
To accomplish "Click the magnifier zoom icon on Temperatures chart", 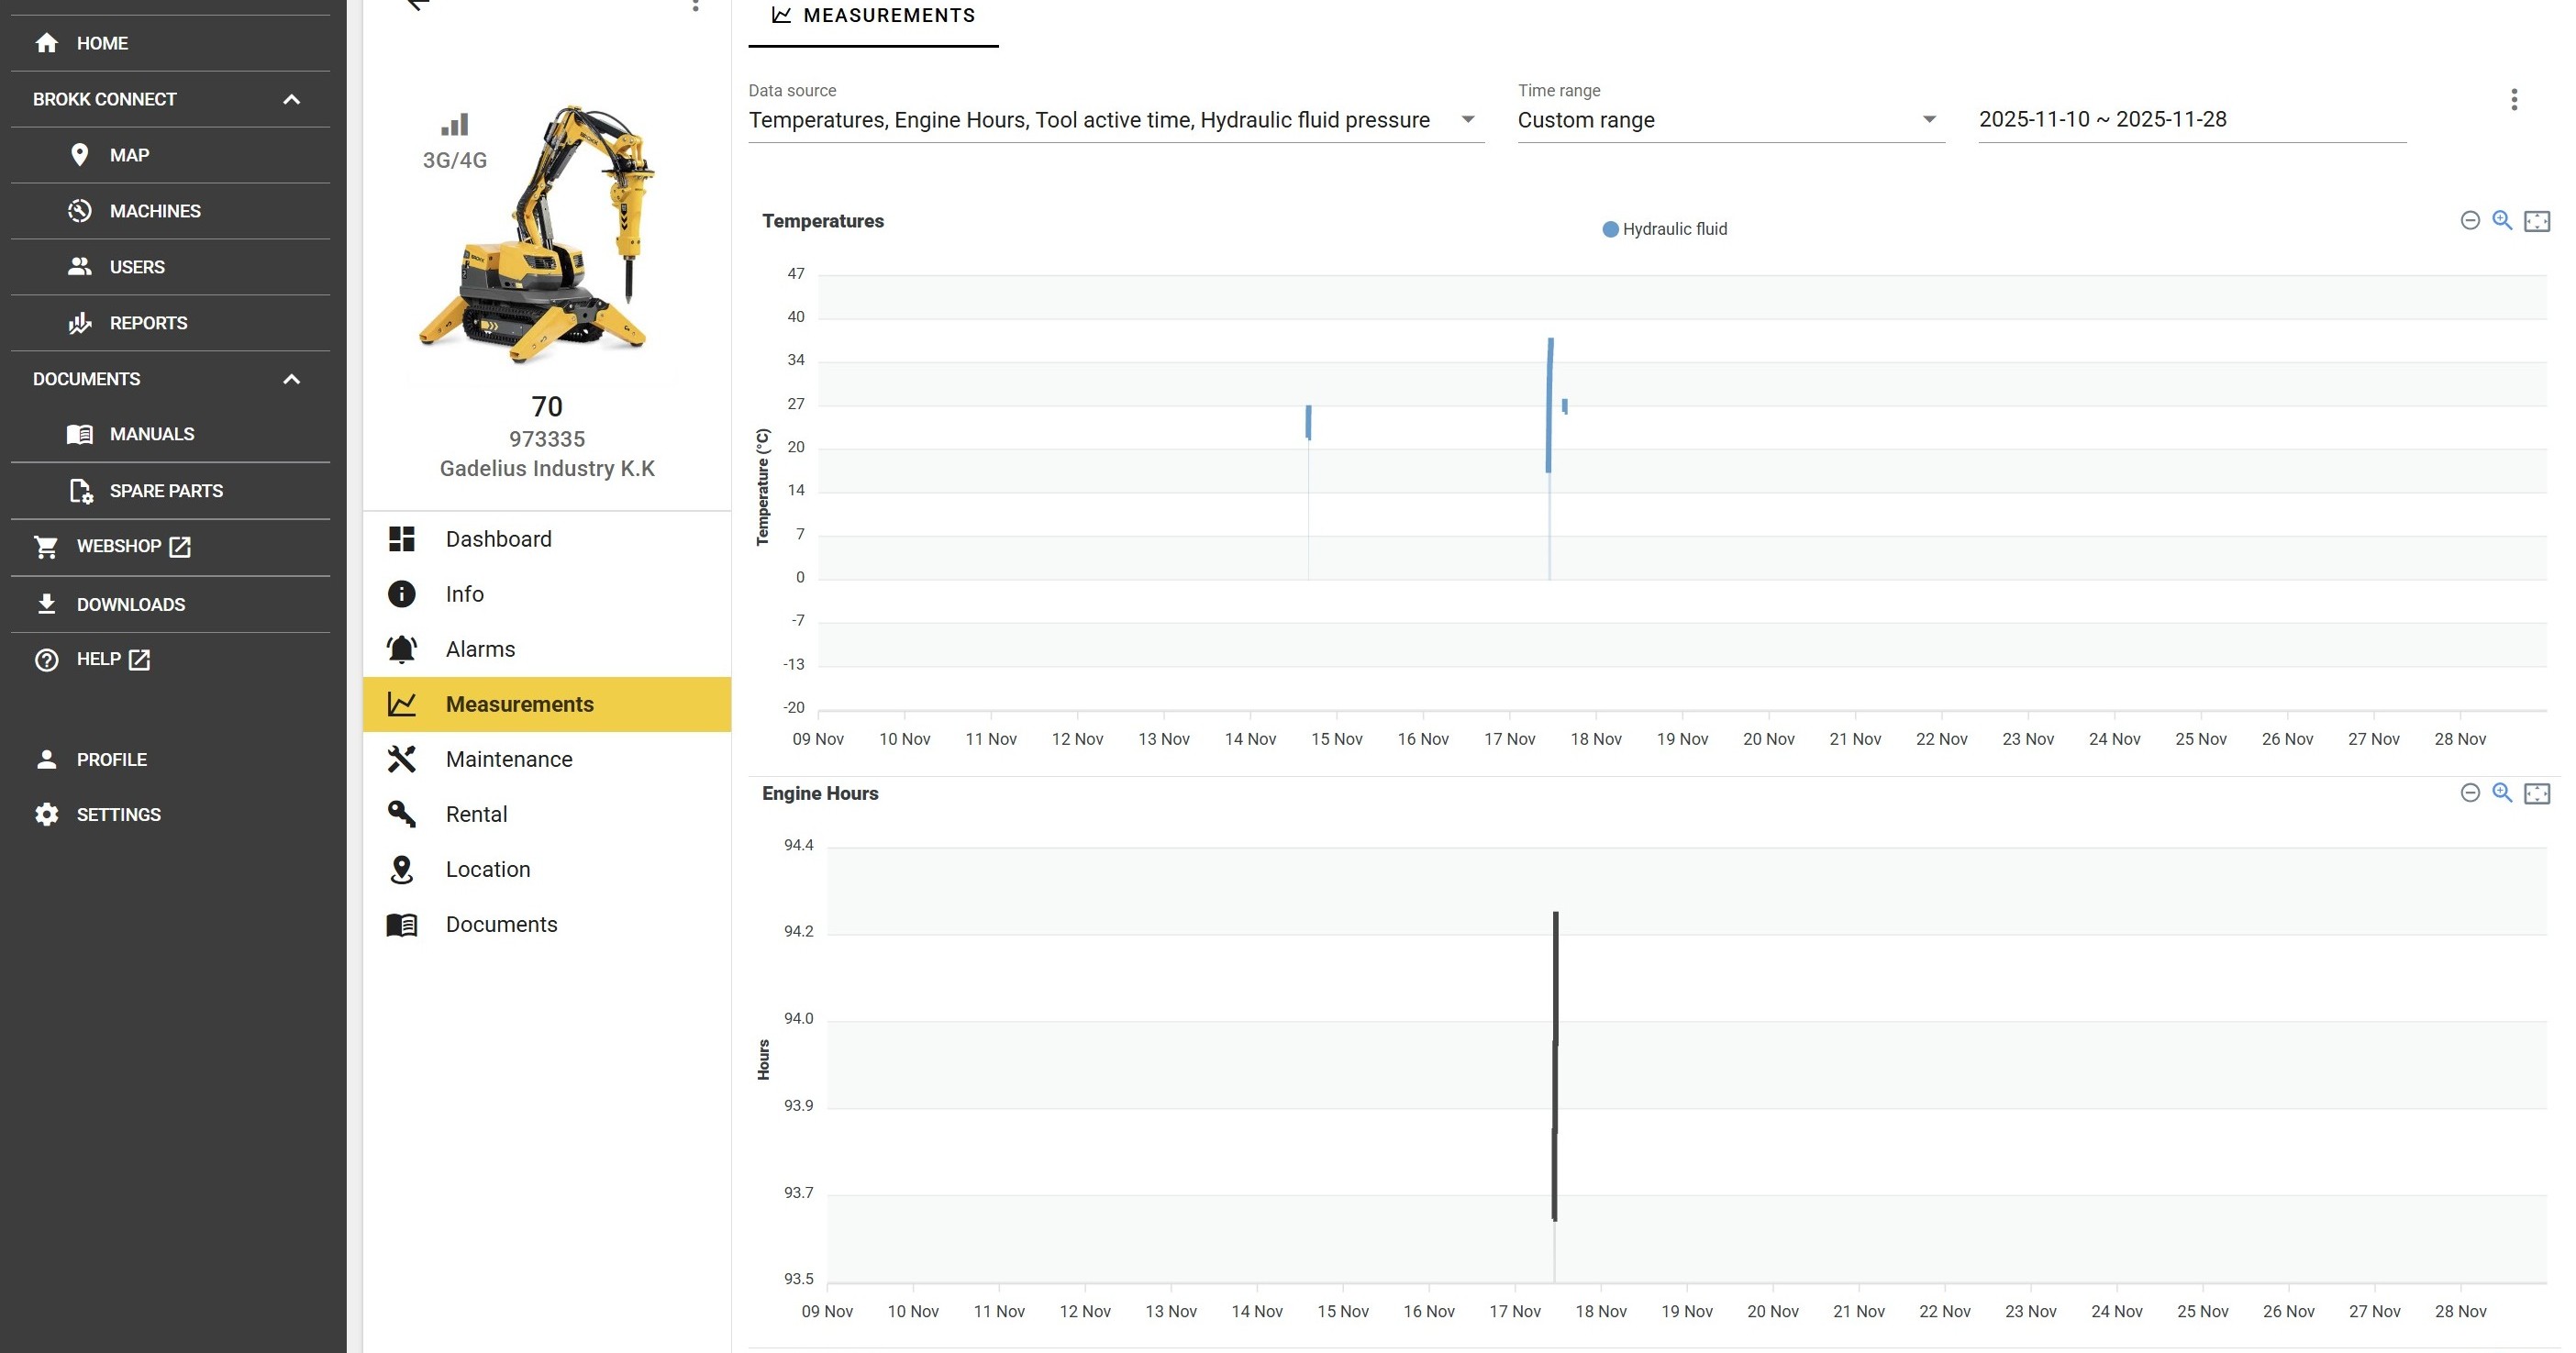I will 2502,221.
